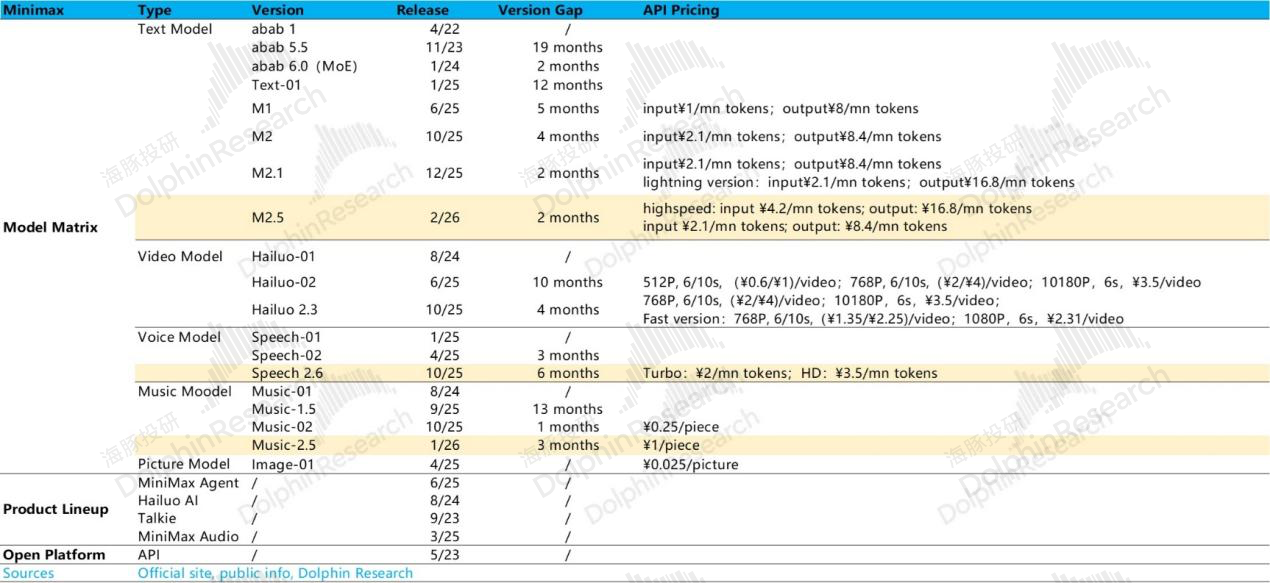Click the "Music-1.5" version cell
This screenshot has height=583, width=1270.
pos(284,409)
